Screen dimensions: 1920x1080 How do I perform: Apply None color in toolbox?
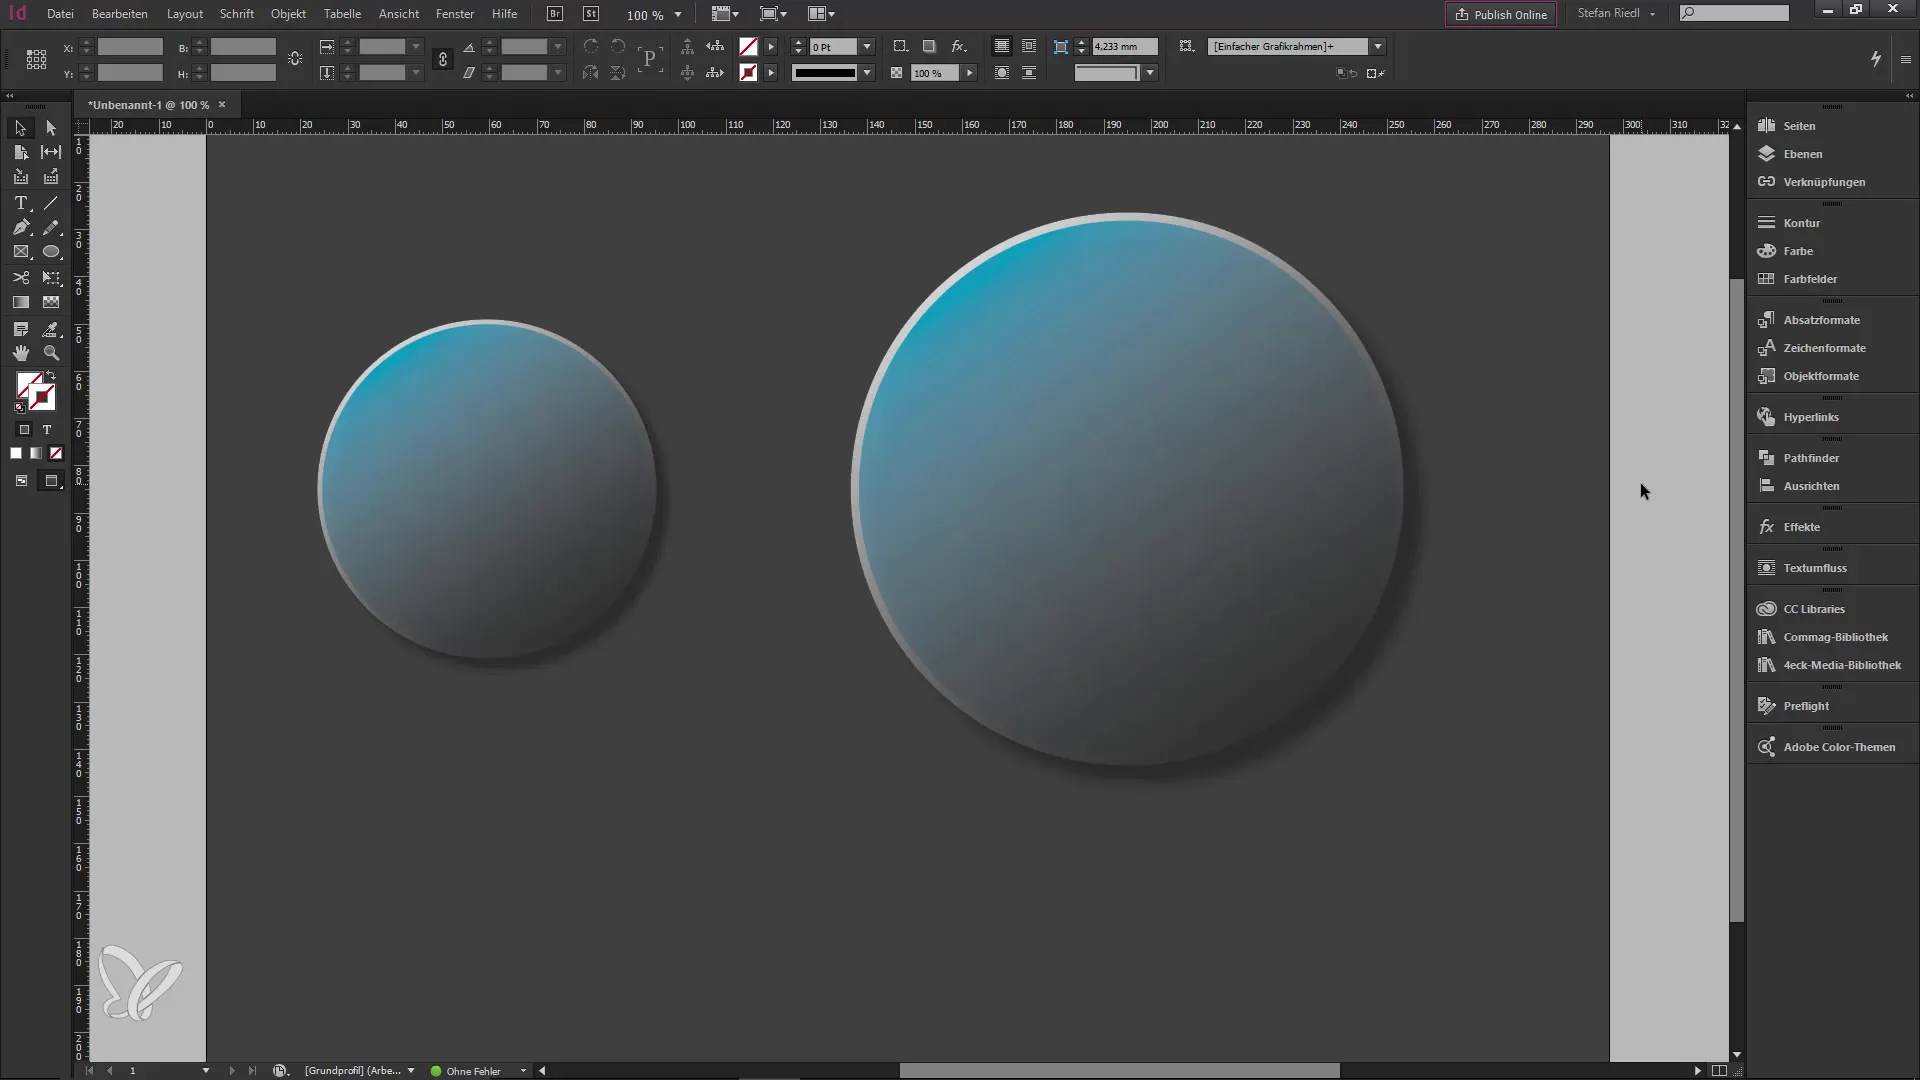(x=56, y=453)
